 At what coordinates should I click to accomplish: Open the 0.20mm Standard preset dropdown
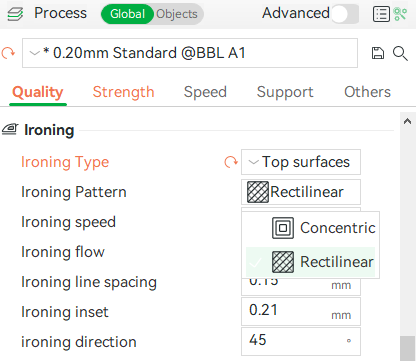(190, 53)
